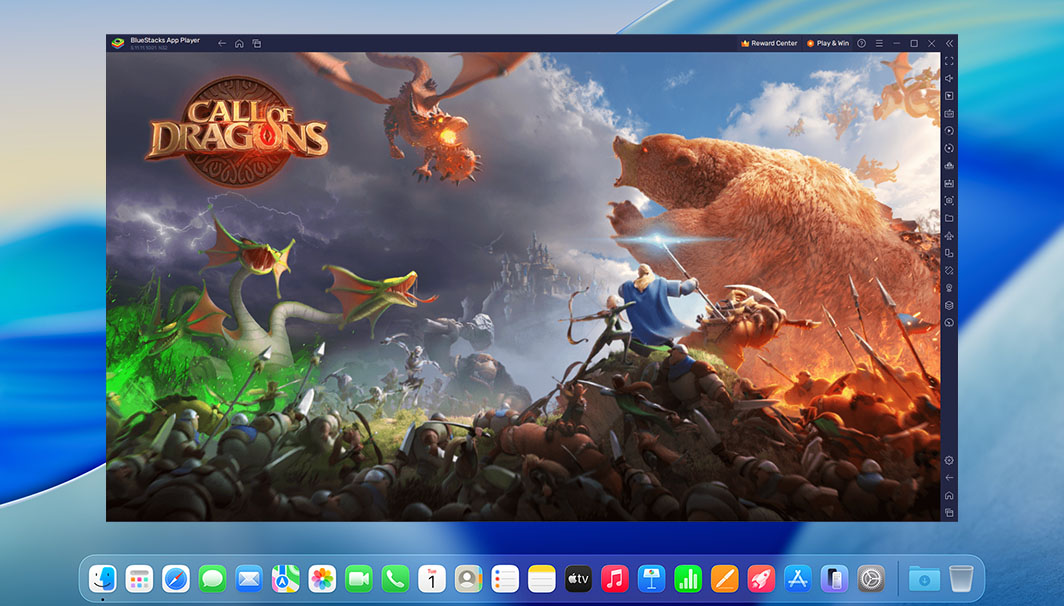This screenshot has width=1064, height=606.
Task: Mute the volume from the sidebar speaker icon
Action: coord(949,78)
